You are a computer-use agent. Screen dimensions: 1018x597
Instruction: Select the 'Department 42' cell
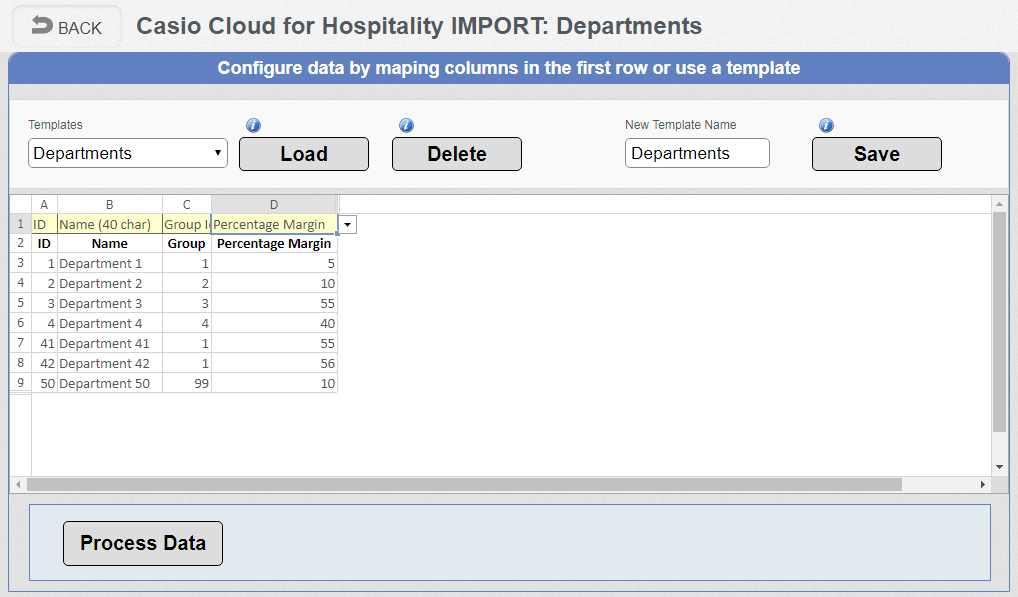(x=110, y=363)
